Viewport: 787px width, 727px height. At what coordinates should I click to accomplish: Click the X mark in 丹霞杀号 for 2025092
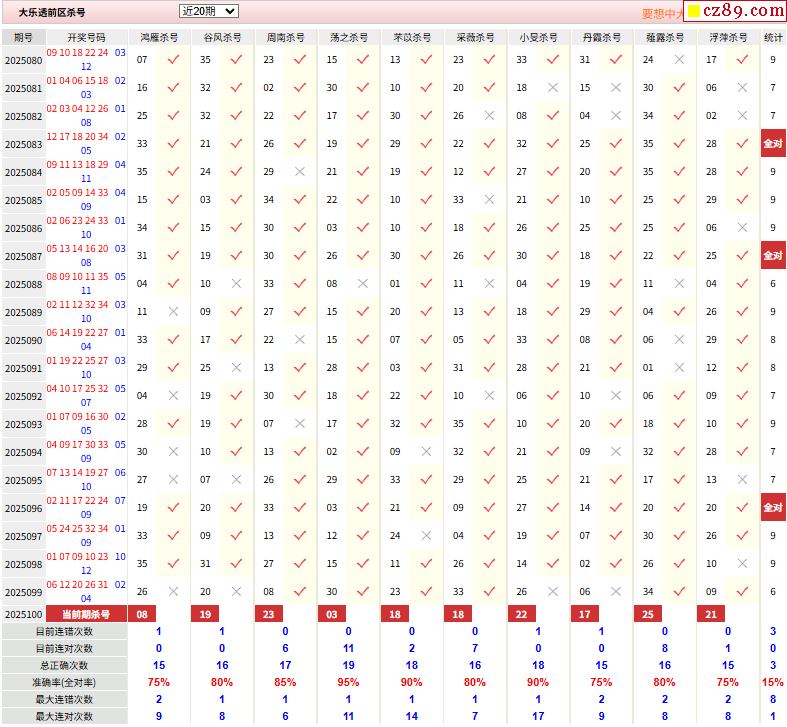(x=616, y=396)
